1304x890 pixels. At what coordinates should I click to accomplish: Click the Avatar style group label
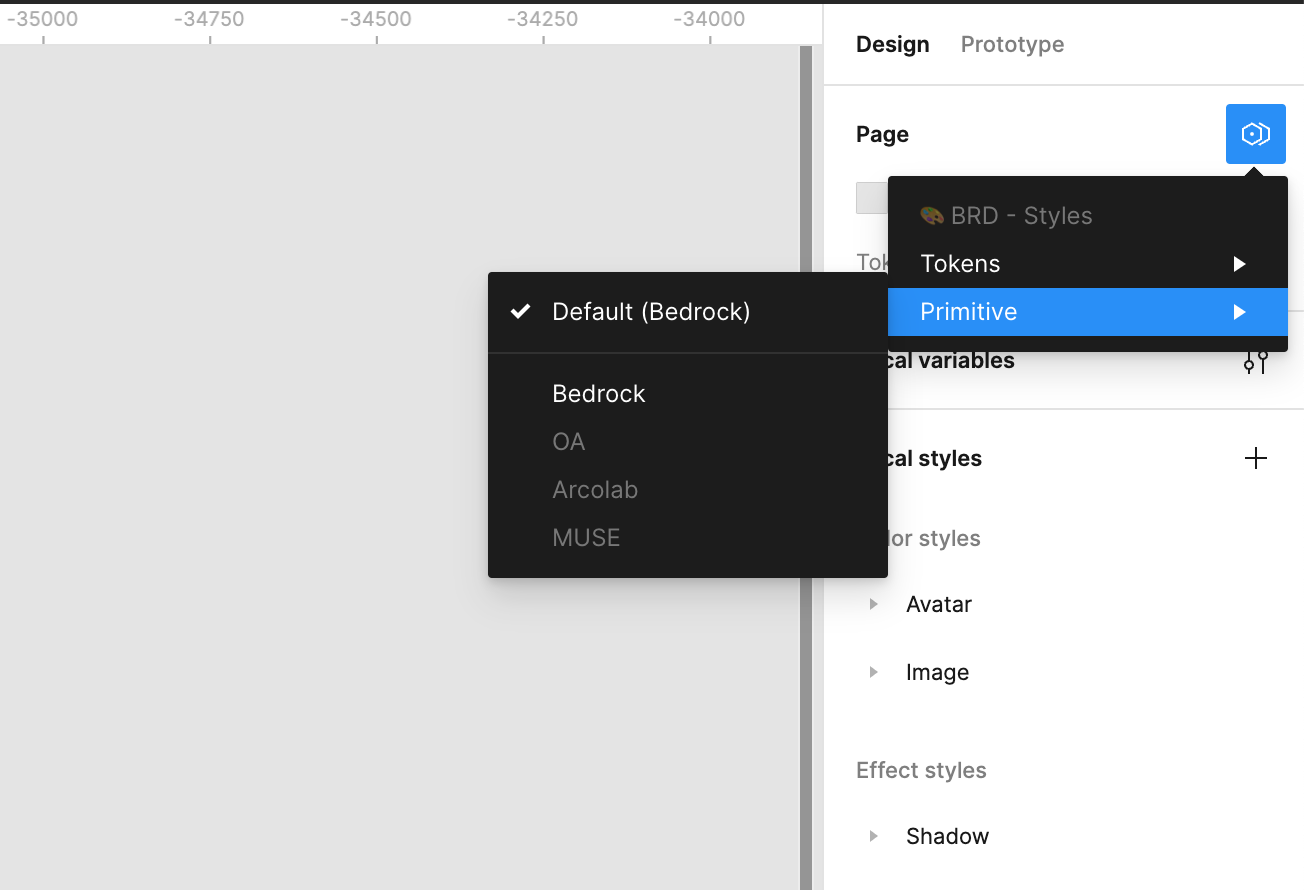pos(939,604)
